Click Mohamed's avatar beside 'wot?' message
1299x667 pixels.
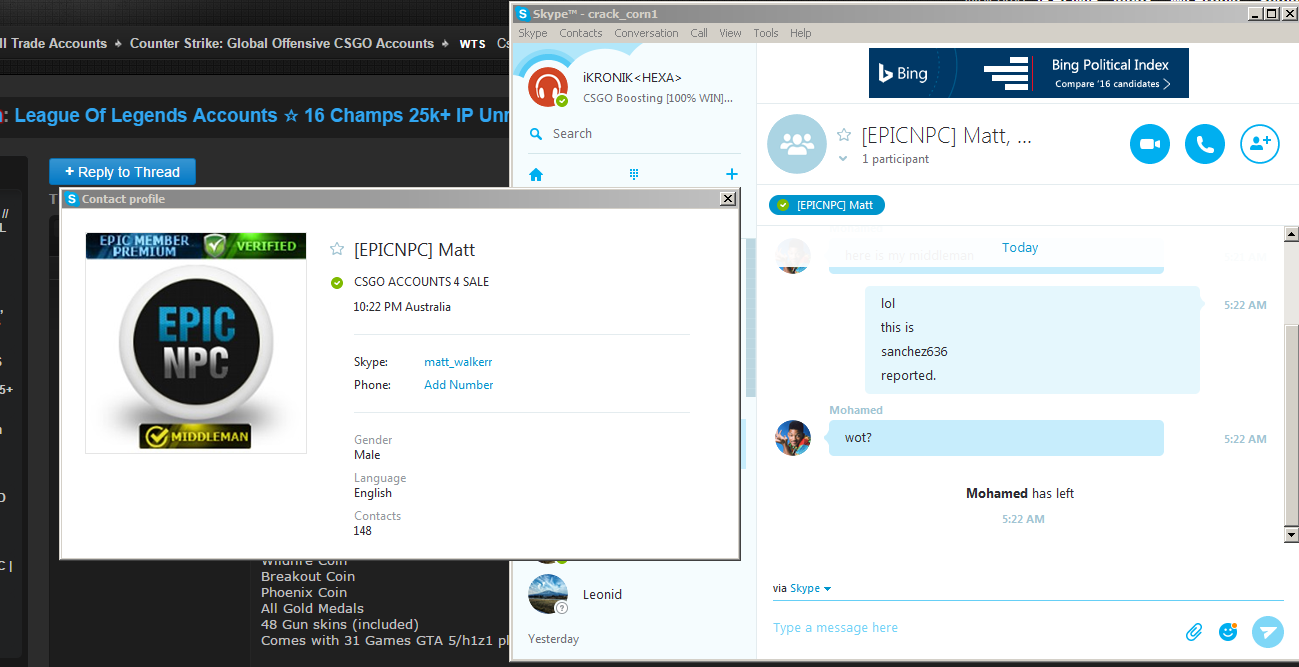tap(793, 438)
